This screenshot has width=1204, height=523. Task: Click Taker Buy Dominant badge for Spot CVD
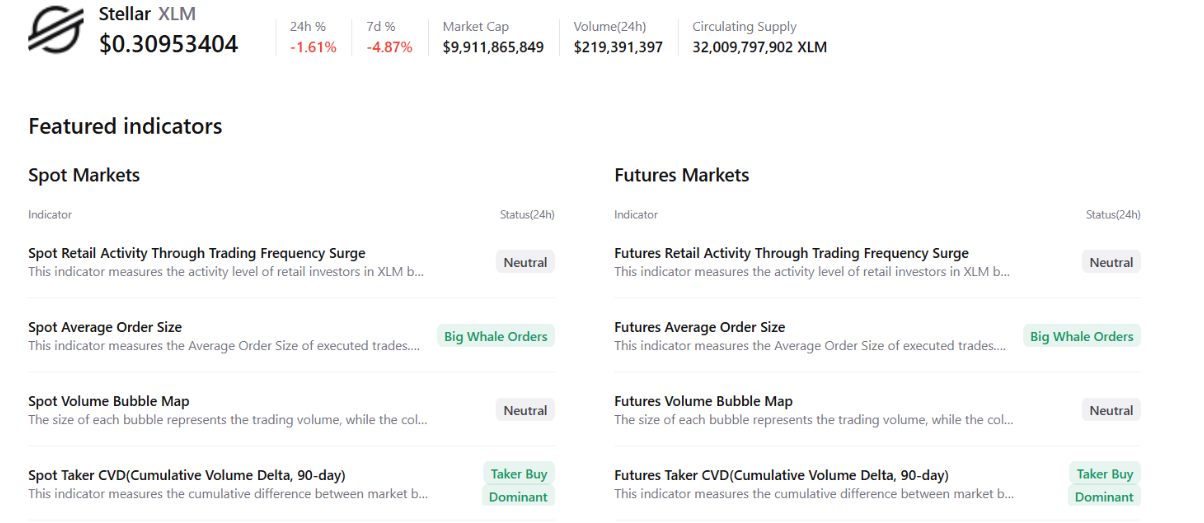pos(518,485)
